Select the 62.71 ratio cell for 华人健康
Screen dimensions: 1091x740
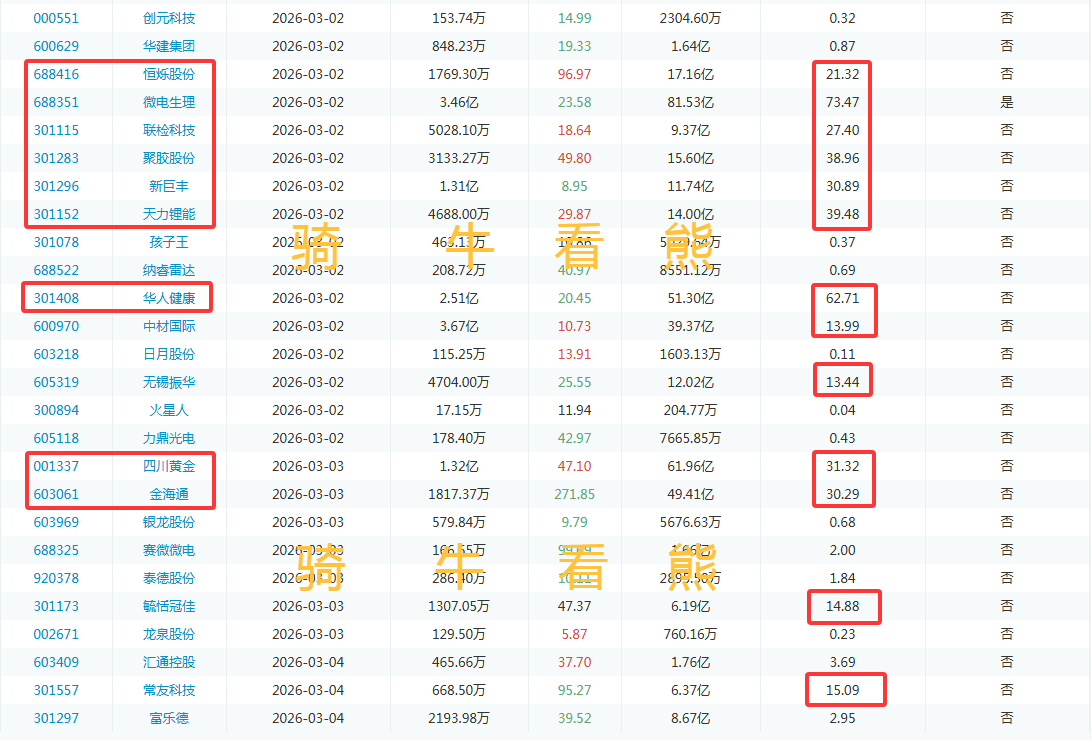click(843, 298)
